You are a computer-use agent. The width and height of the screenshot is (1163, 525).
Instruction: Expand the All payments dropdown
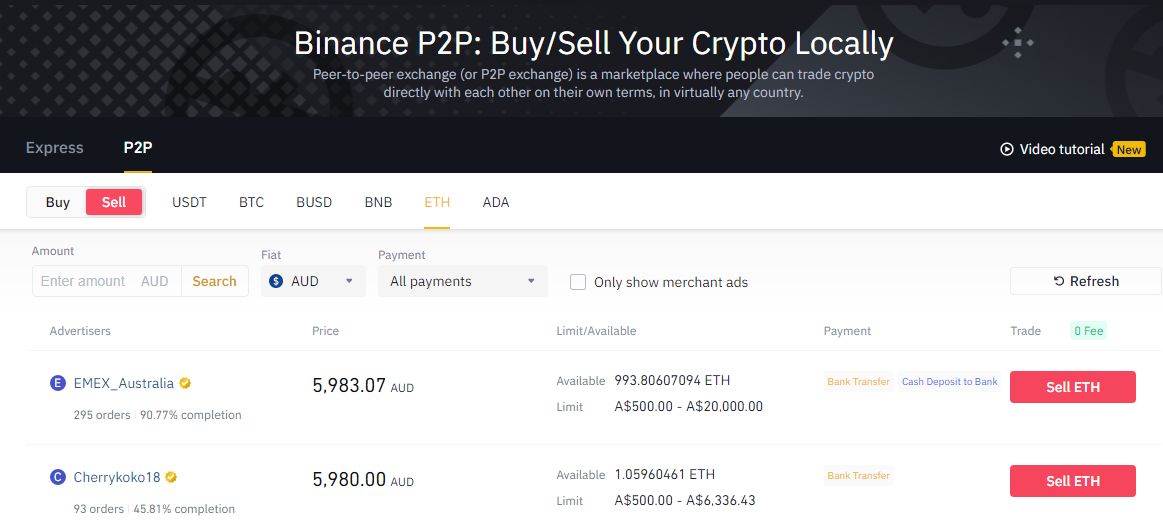click(x=462, y=281)
